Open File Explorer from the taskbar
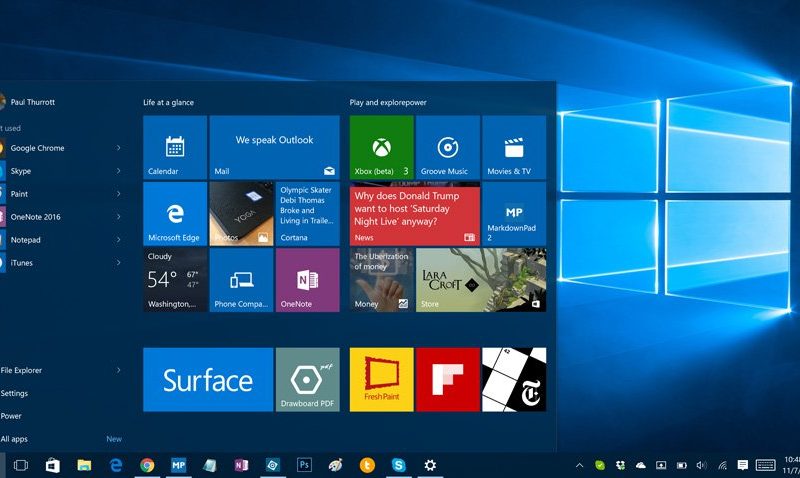800x478 pixels. pyautogui.click(x=84, y=465)
